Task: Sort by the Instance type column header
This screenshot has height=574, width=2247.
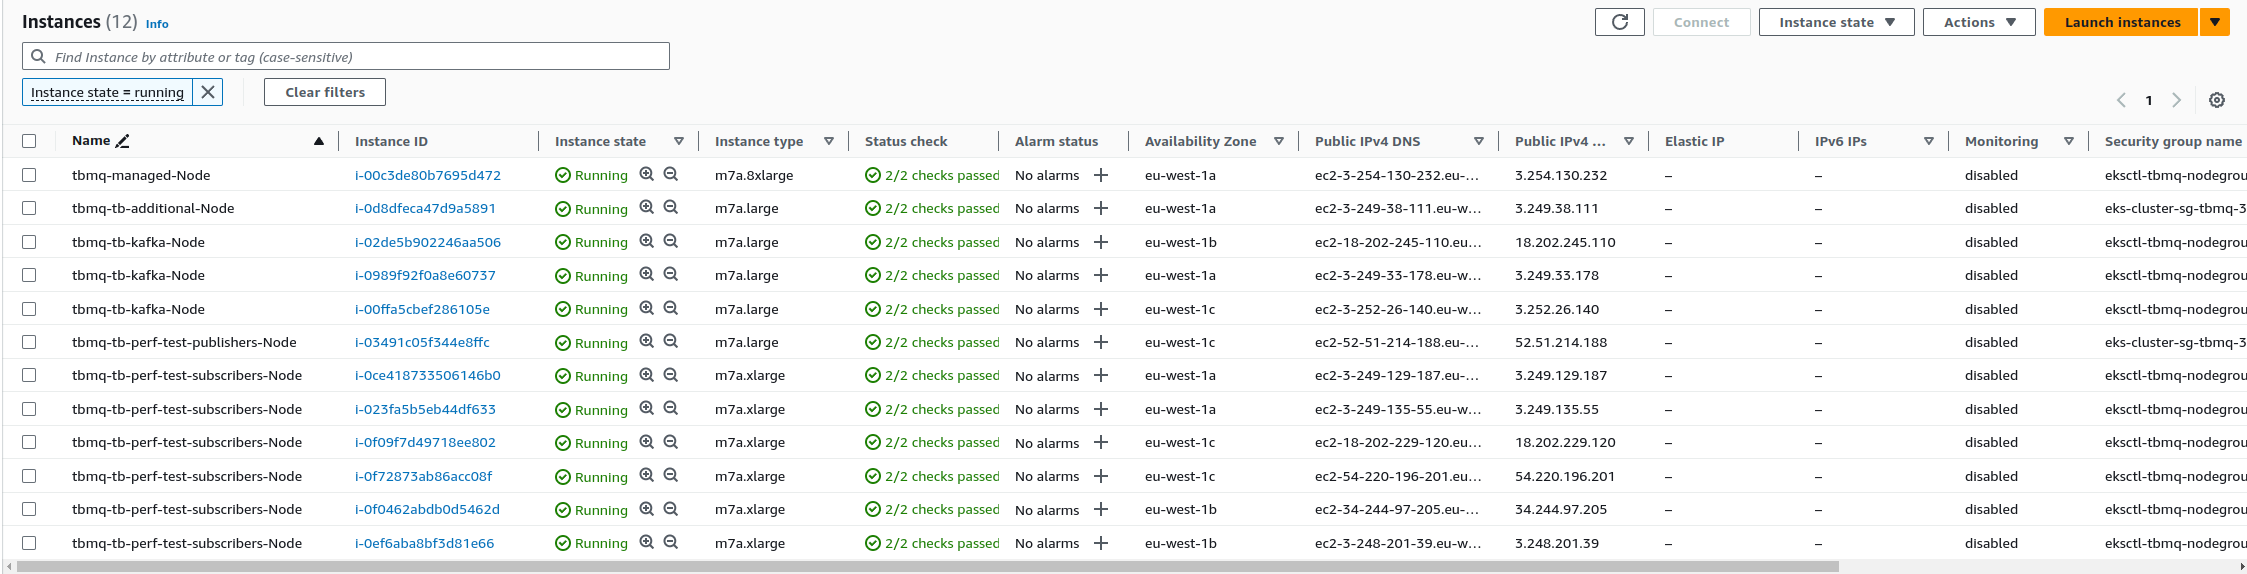Action: point(759,141)
